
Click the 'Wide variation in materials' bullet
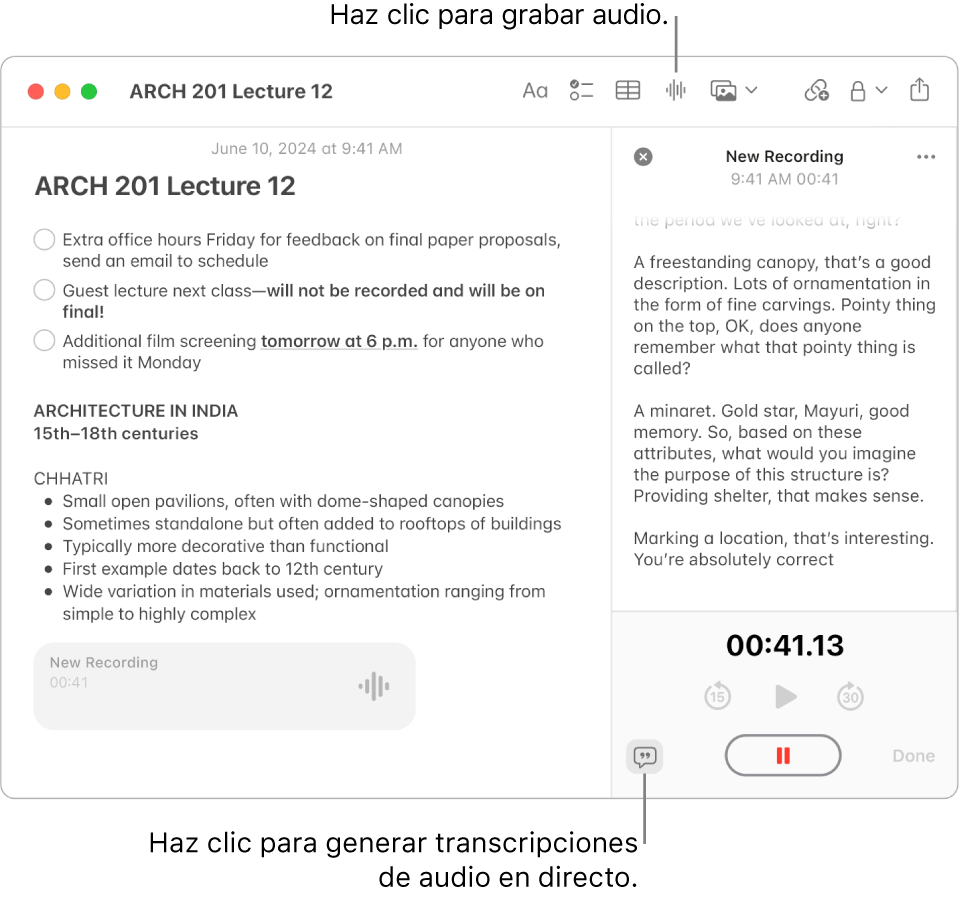pos(304,603)
